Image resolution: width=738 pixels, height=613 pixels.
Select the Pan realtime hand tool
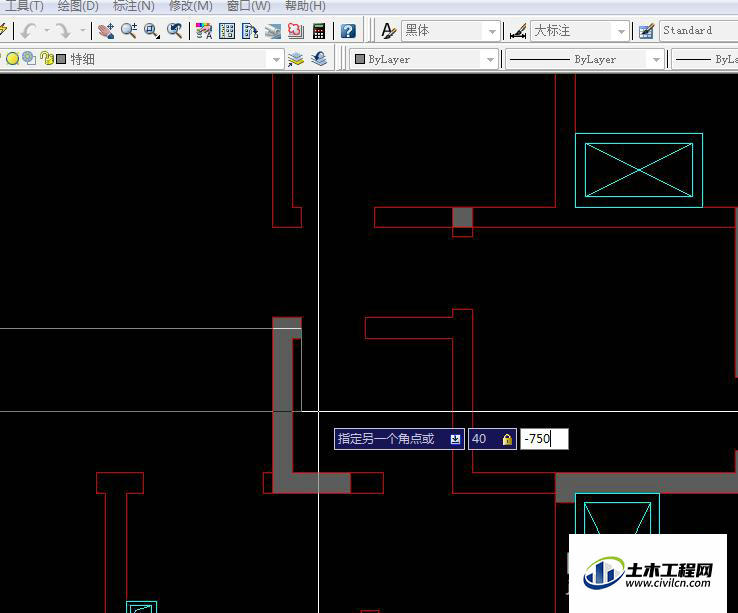[106, 31]
